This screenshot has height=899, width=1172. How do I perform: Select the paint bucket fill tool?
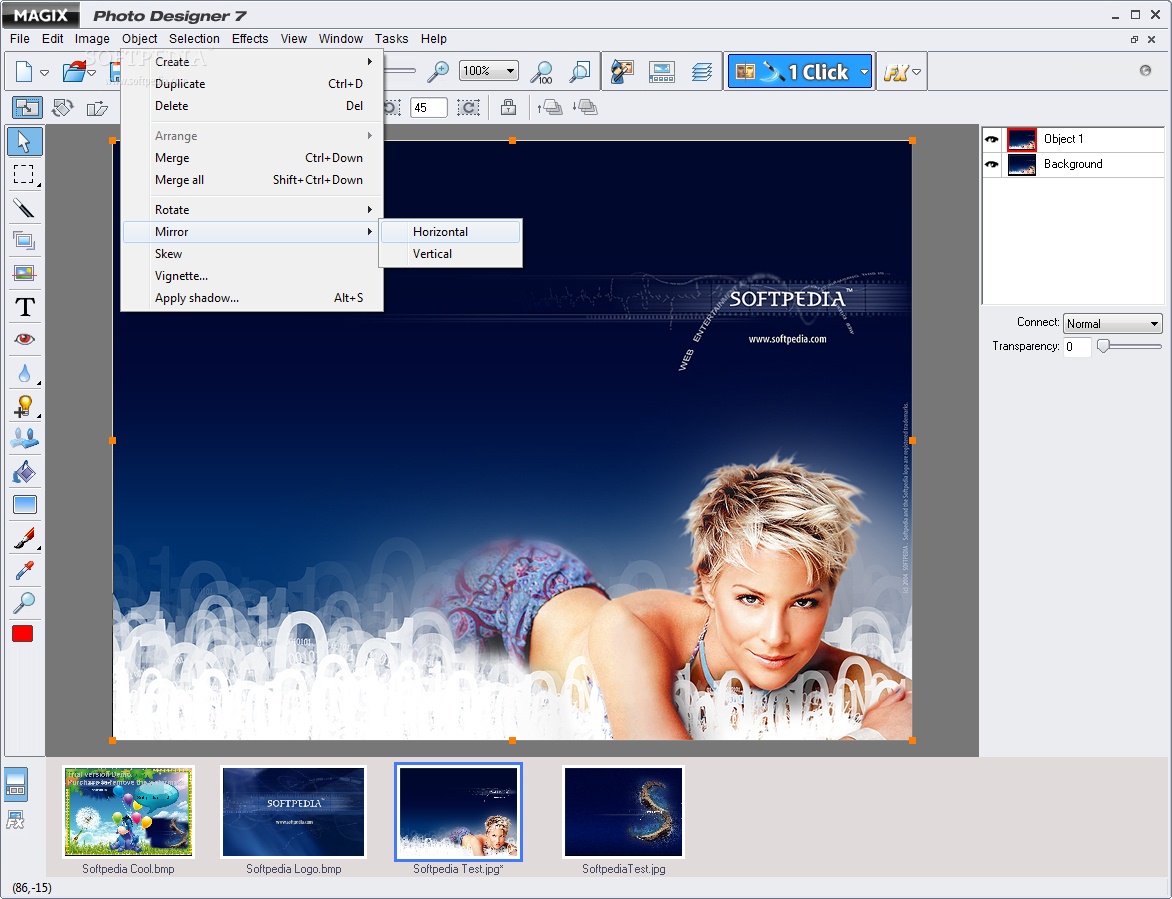pos(24,472)
